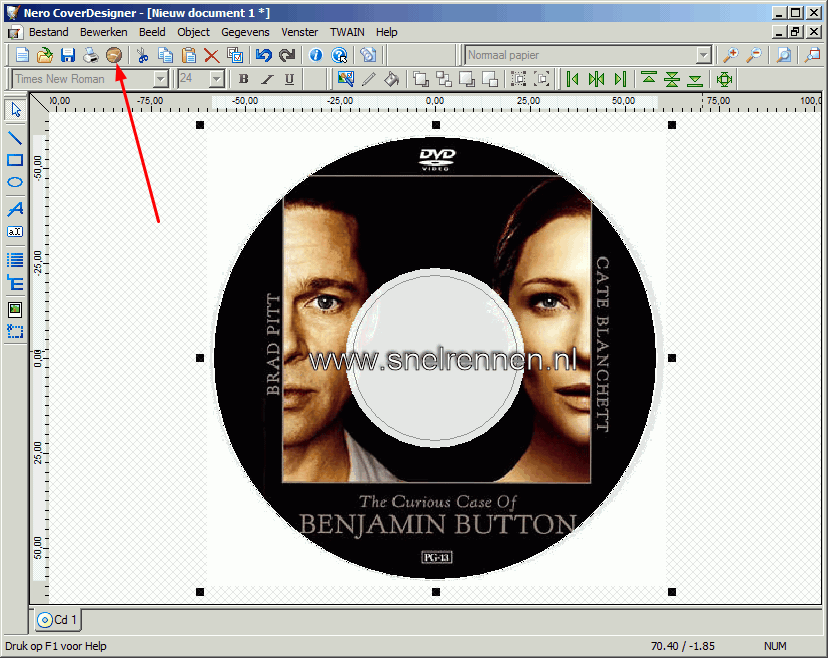
Task: Switch to the Cd 1 tab
Action: coord(58,619)
